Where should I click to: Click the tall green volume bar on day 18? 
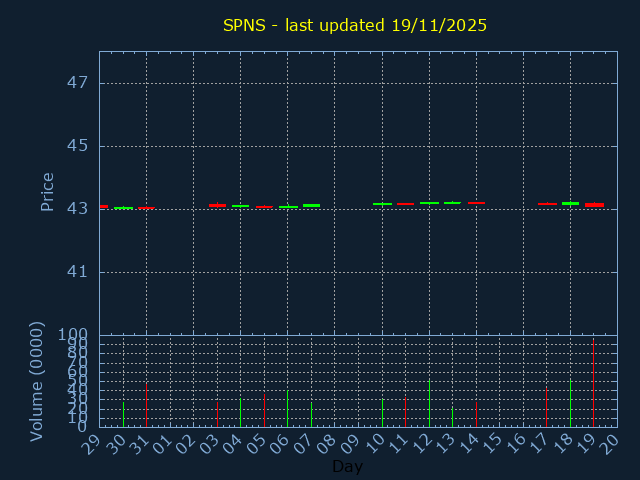[x=570, y=402]
